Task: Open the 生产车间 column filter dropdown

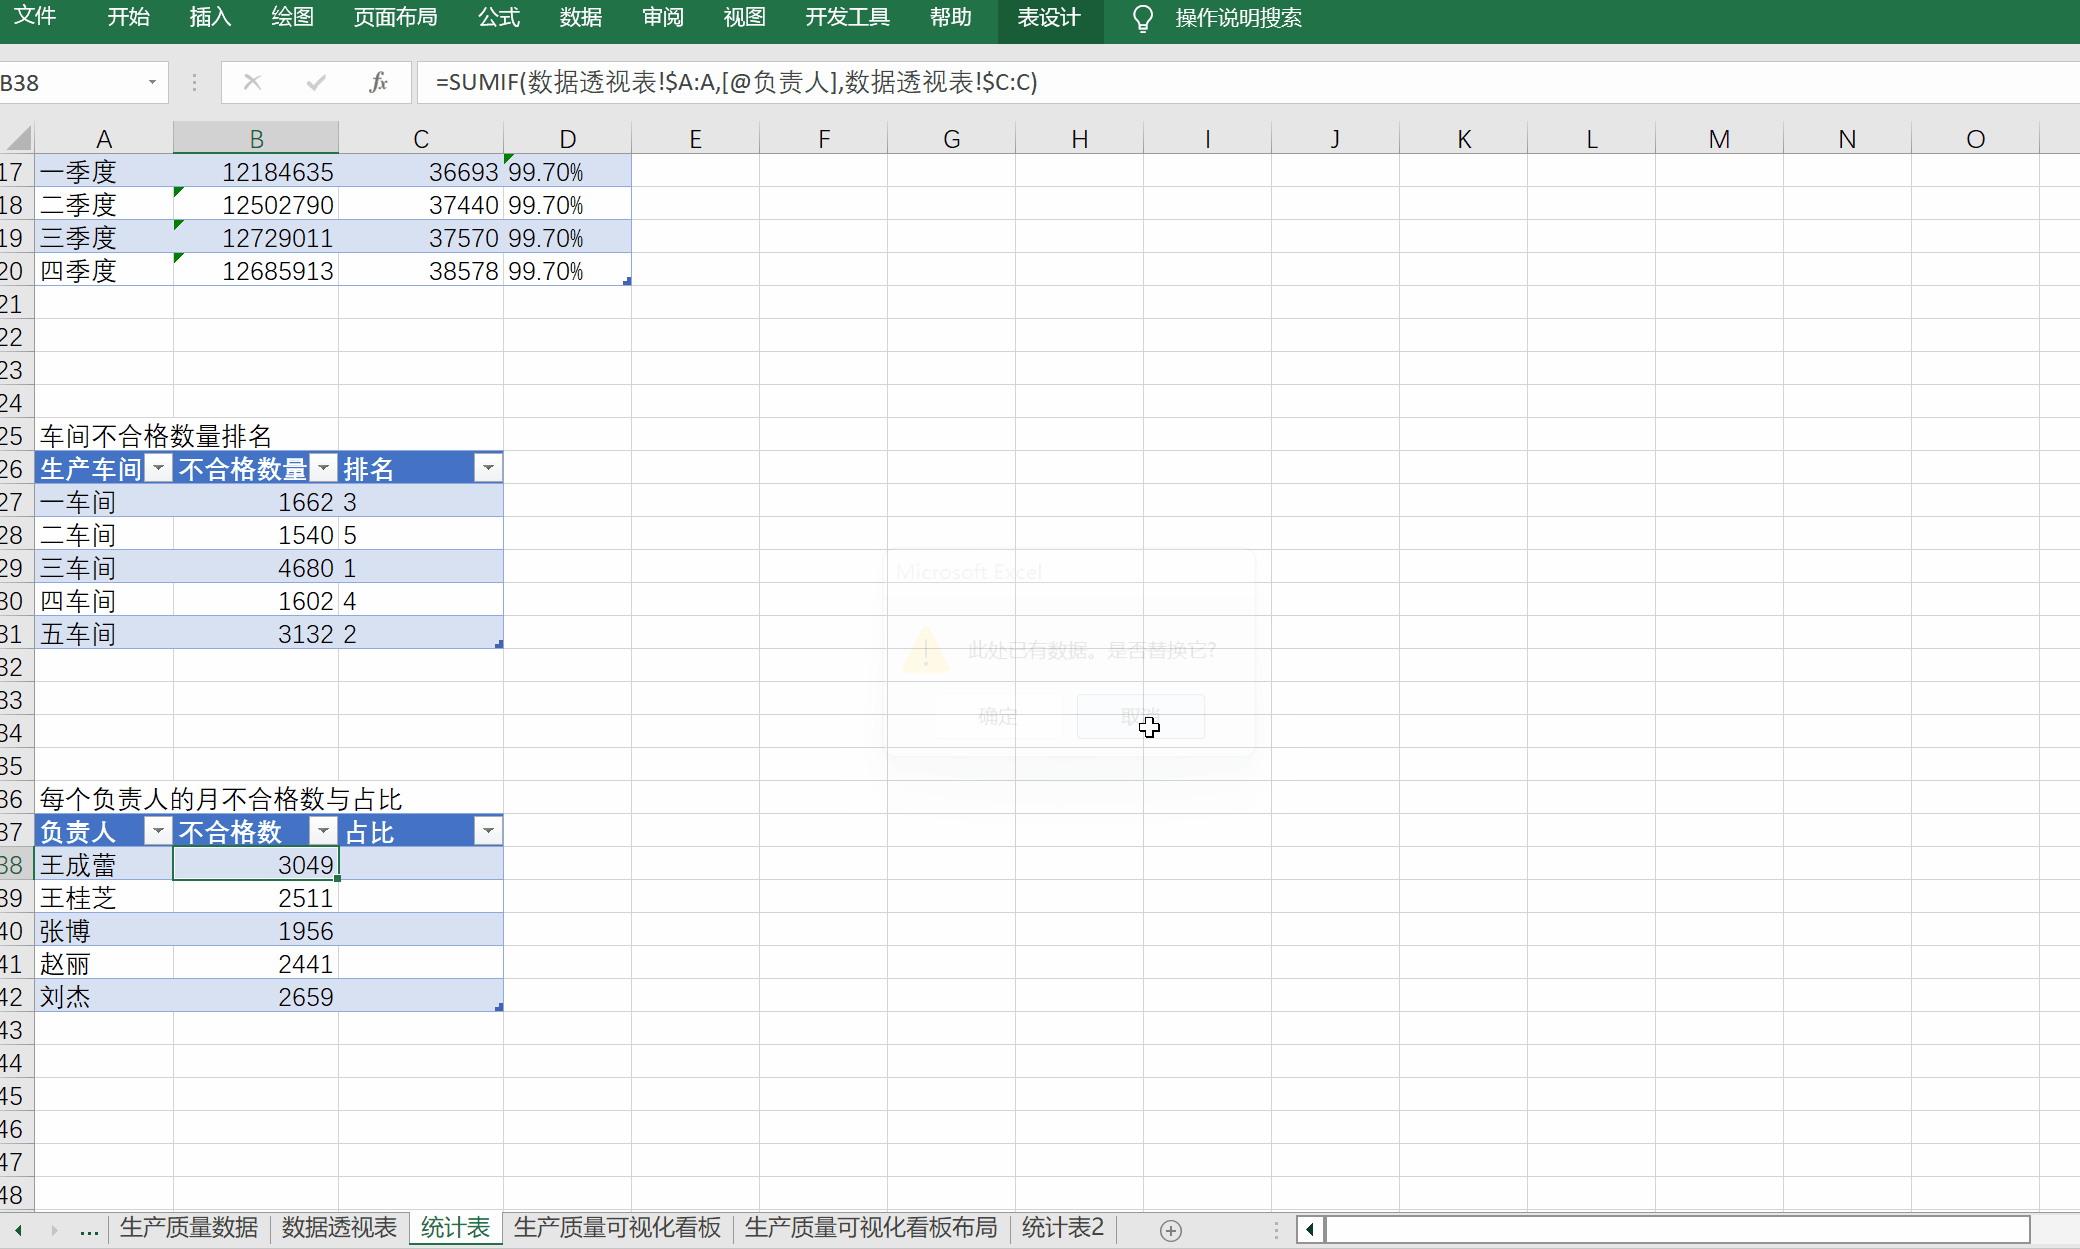Action: click(x=158, y=468)
